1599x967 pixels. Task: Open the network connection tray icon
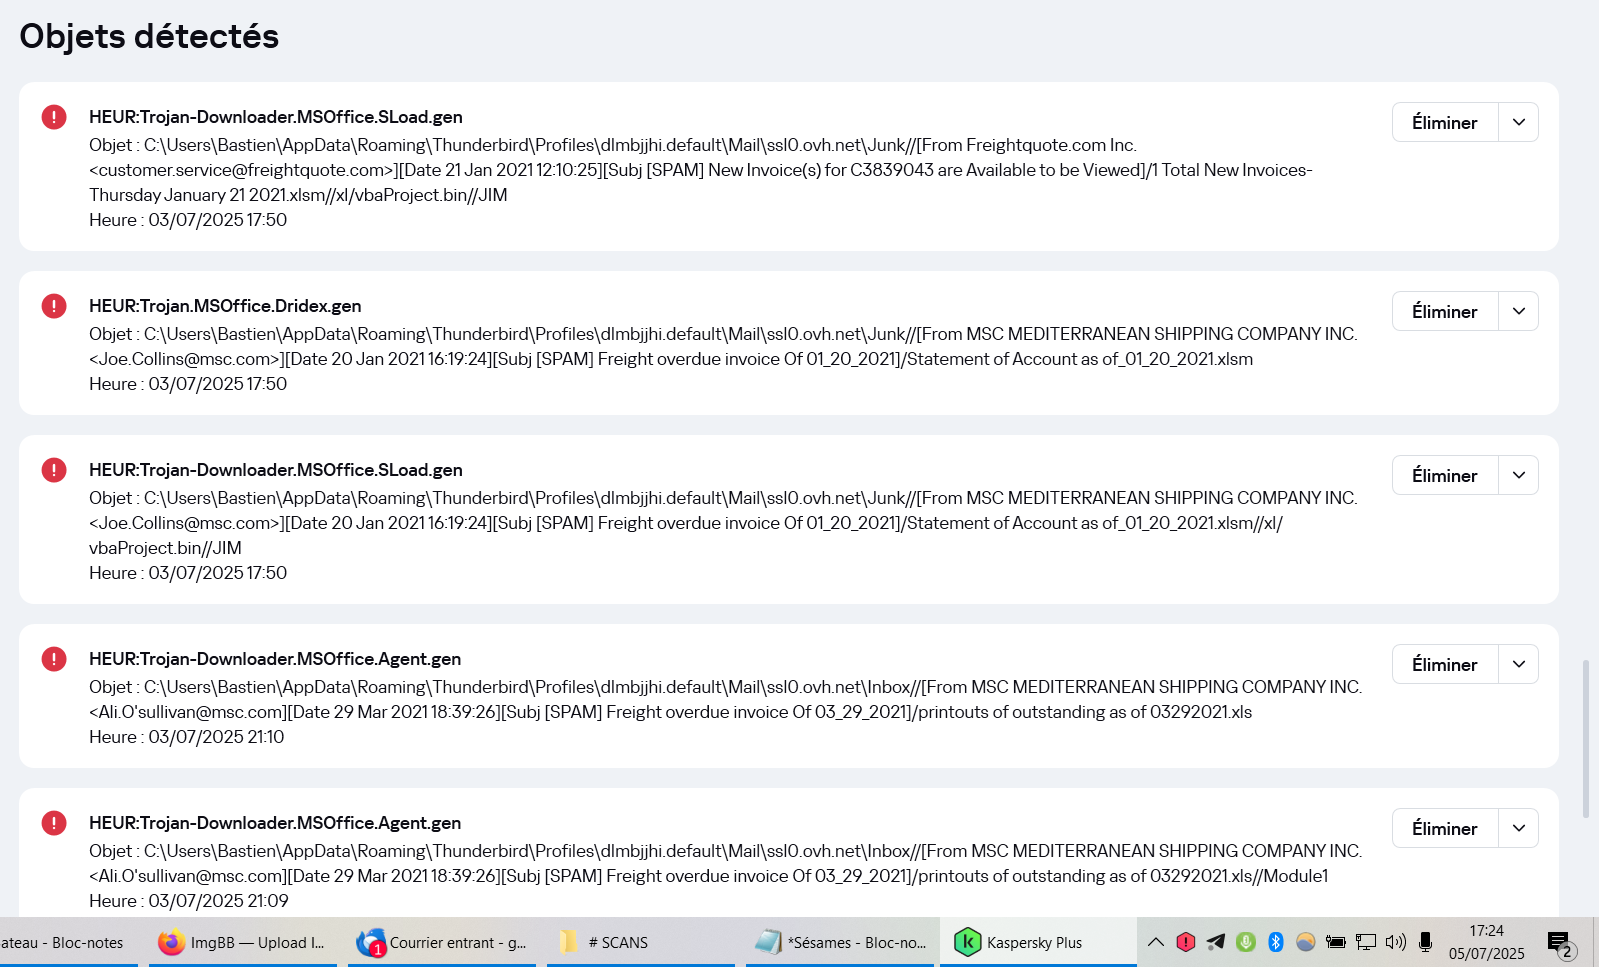click(1366, 942)
